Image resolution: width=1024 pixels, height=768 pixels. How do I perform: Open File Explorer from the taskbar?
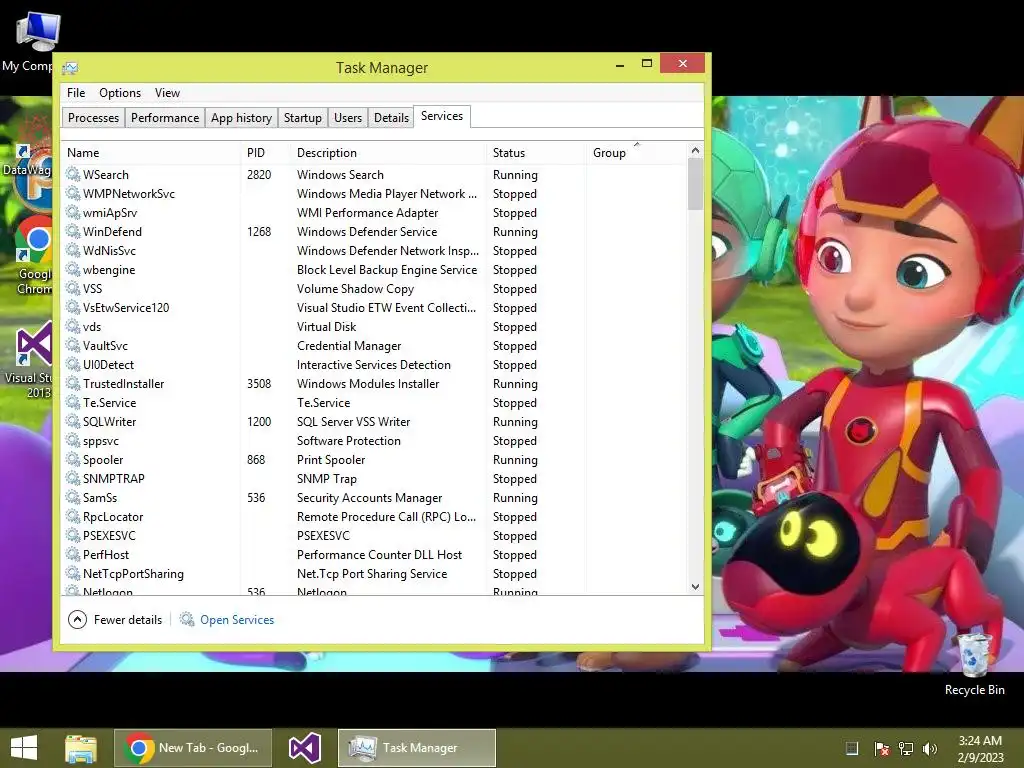point(80,748)
